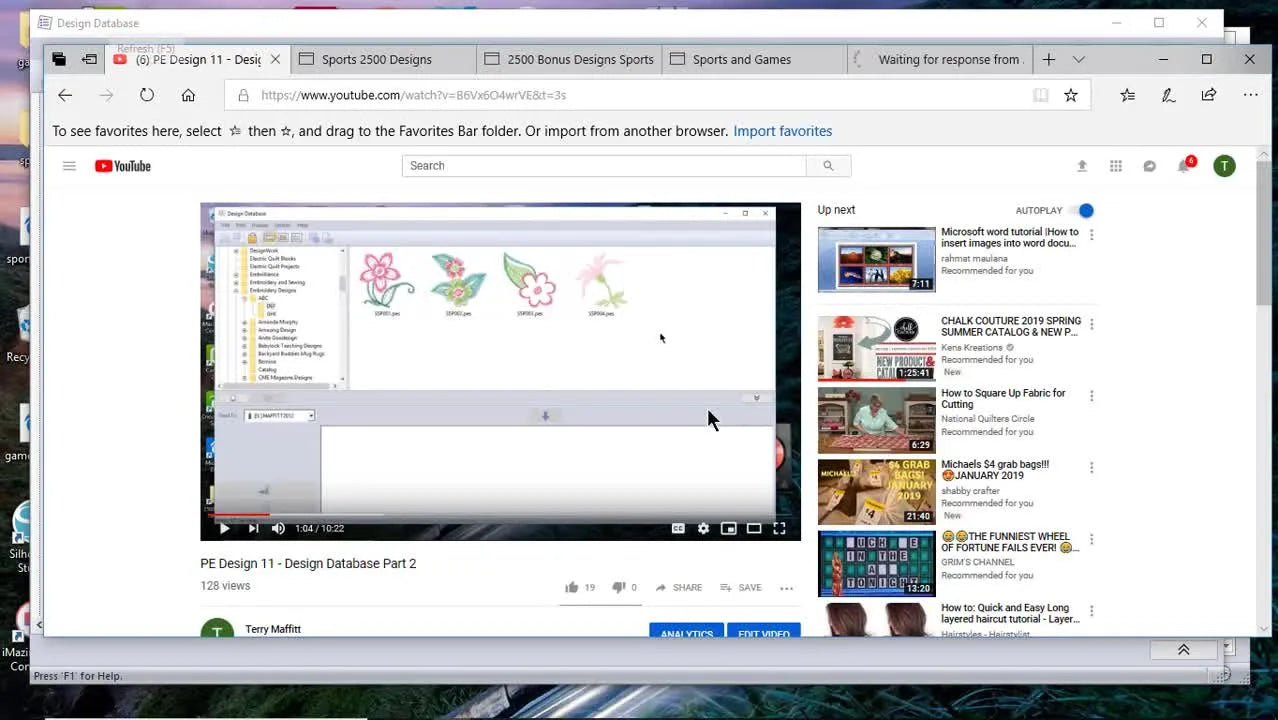Open the YouTube upload video icon
Viewport: 1278px width, 720px height.
1082,166
